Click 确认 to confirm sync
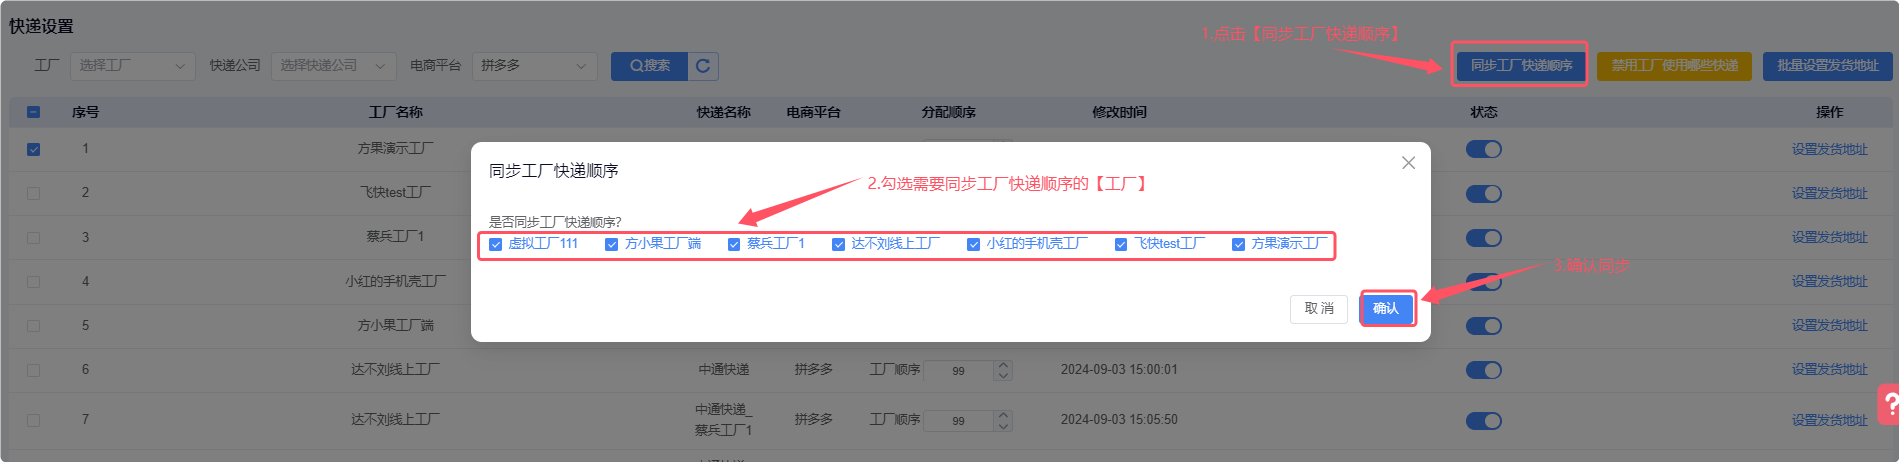Viewport: 1899px width, 462px height. (1386, 308)
